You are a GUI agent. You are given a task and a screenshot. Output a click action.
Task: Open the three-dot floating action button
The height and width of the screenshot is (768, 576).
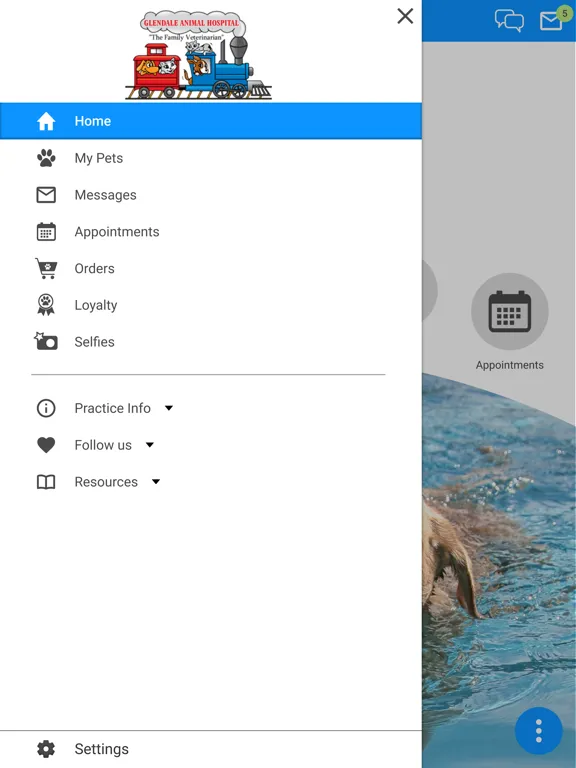[x=539, y=731]
